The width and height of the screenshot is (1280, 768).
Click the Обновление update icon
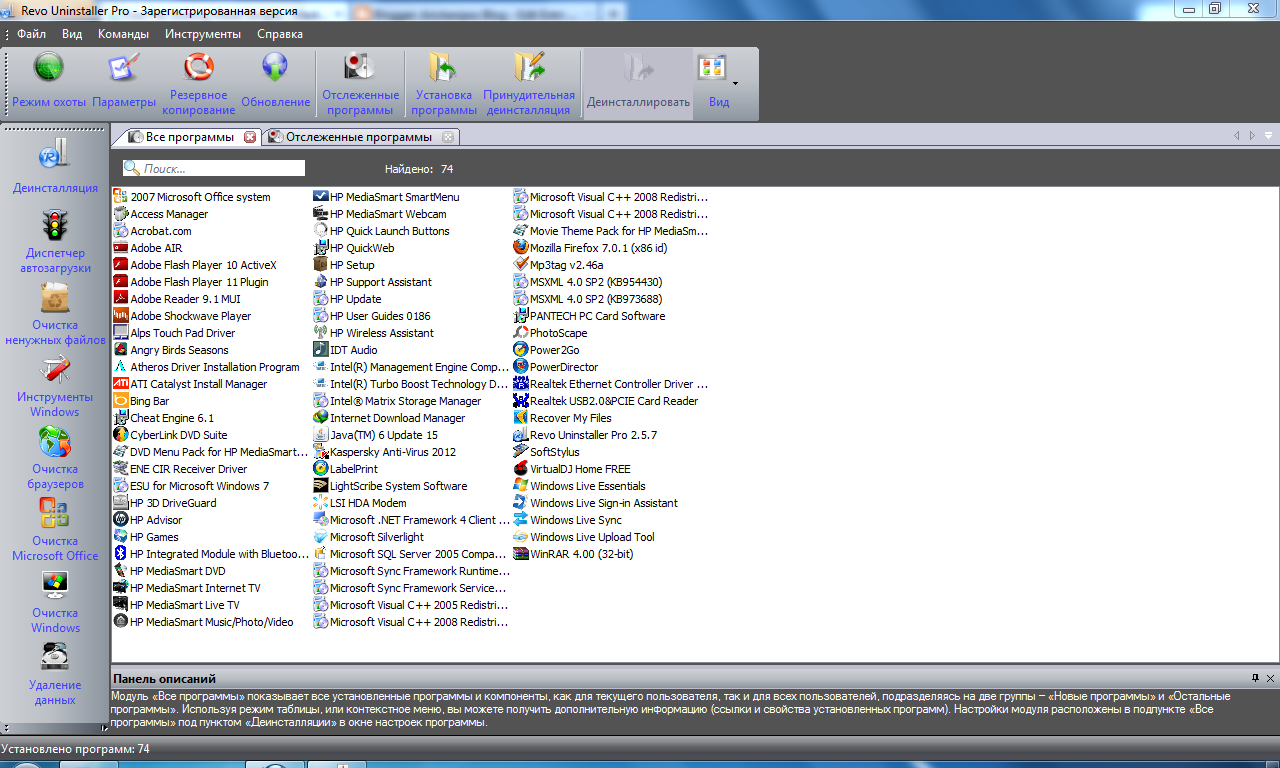click(275, 67)
